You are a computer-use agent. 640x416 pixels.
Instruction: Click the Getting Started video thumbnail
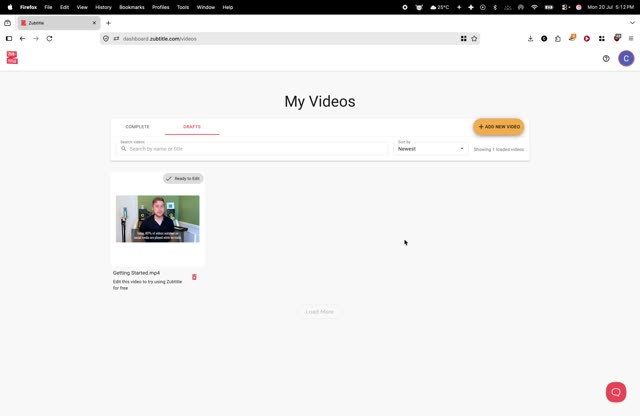pyautogui.click(x=158, y=219)
